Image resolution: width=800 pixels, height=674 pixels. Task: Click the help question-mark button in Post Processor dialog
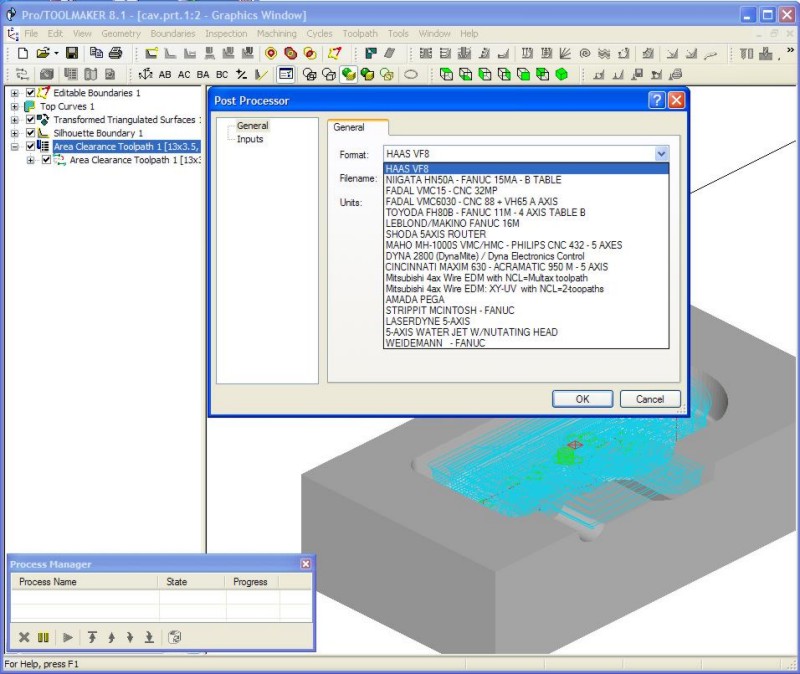coord(657,100)
